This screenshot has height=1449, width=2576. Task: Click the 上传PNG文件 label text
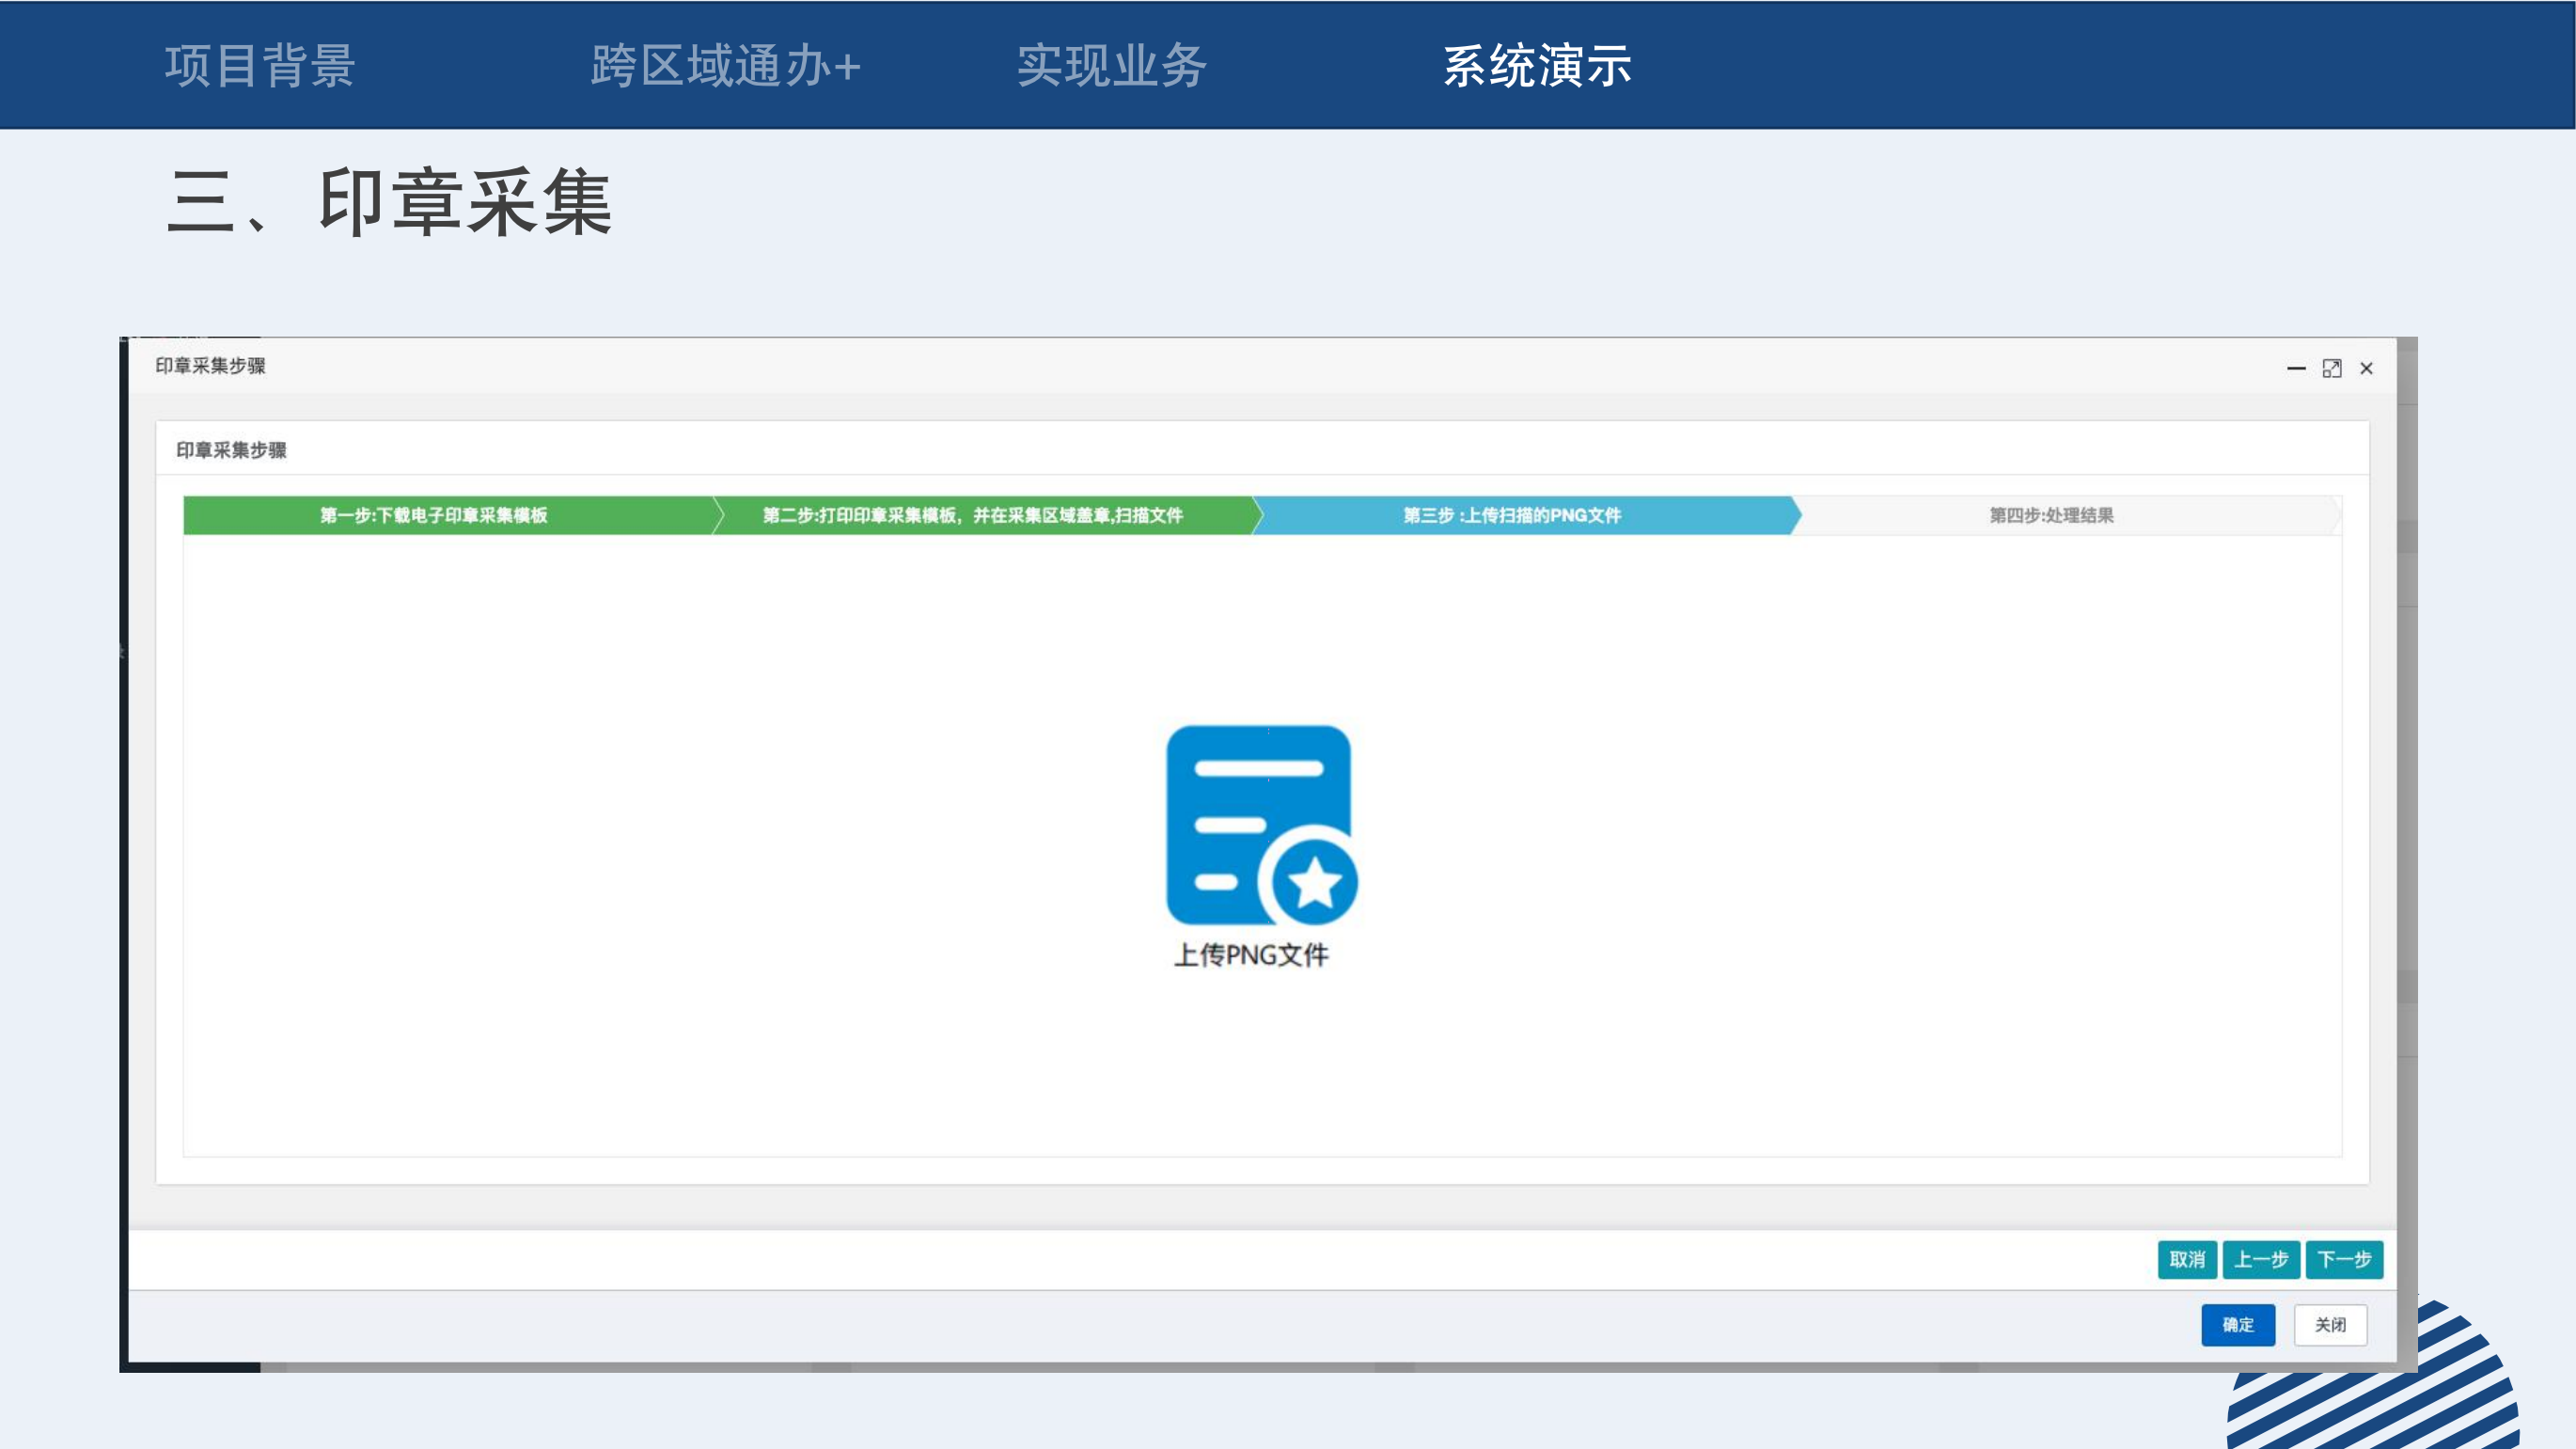[x=1251, y=955]
